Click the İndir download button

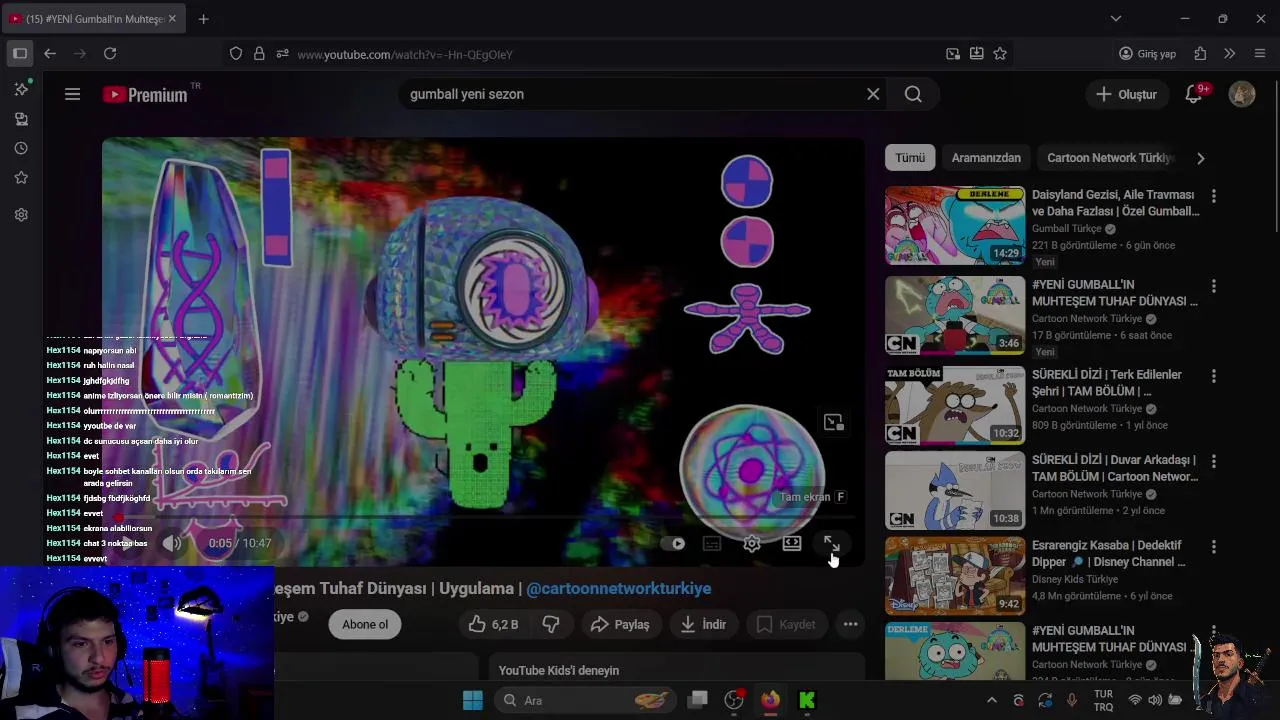click(x=703, y=624)
